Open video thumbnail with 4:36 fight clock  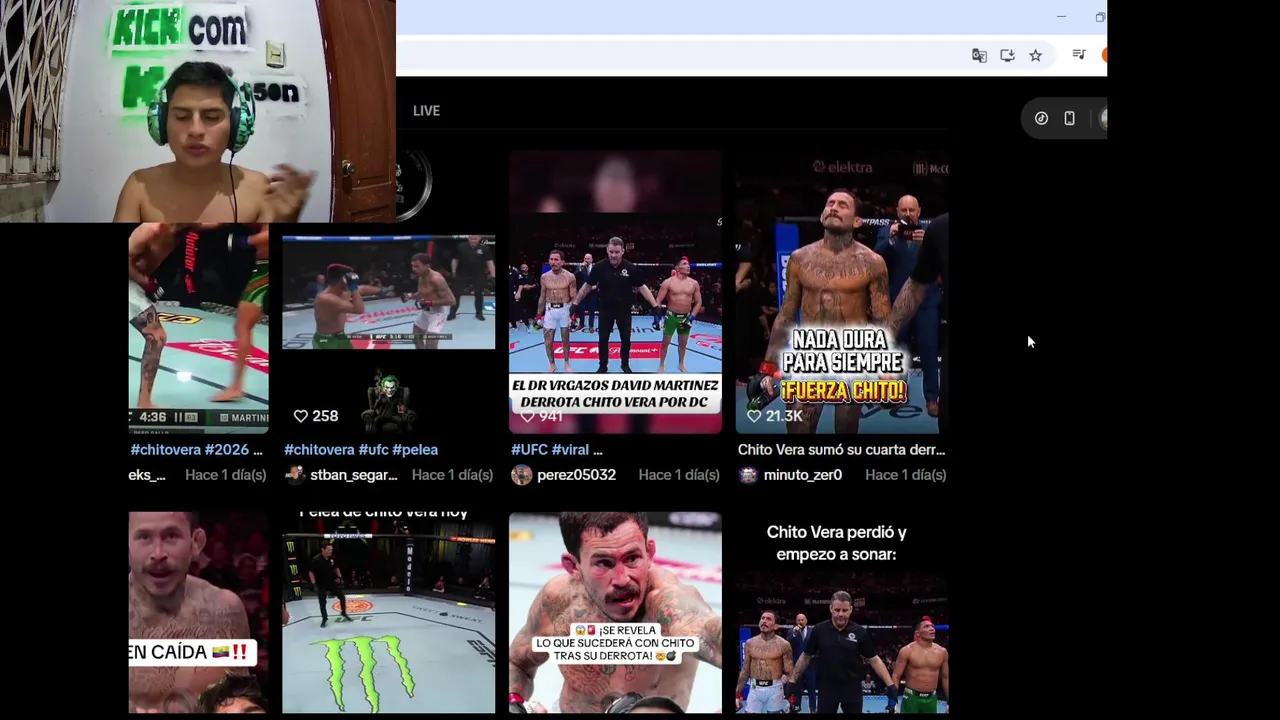pos(198,328)
